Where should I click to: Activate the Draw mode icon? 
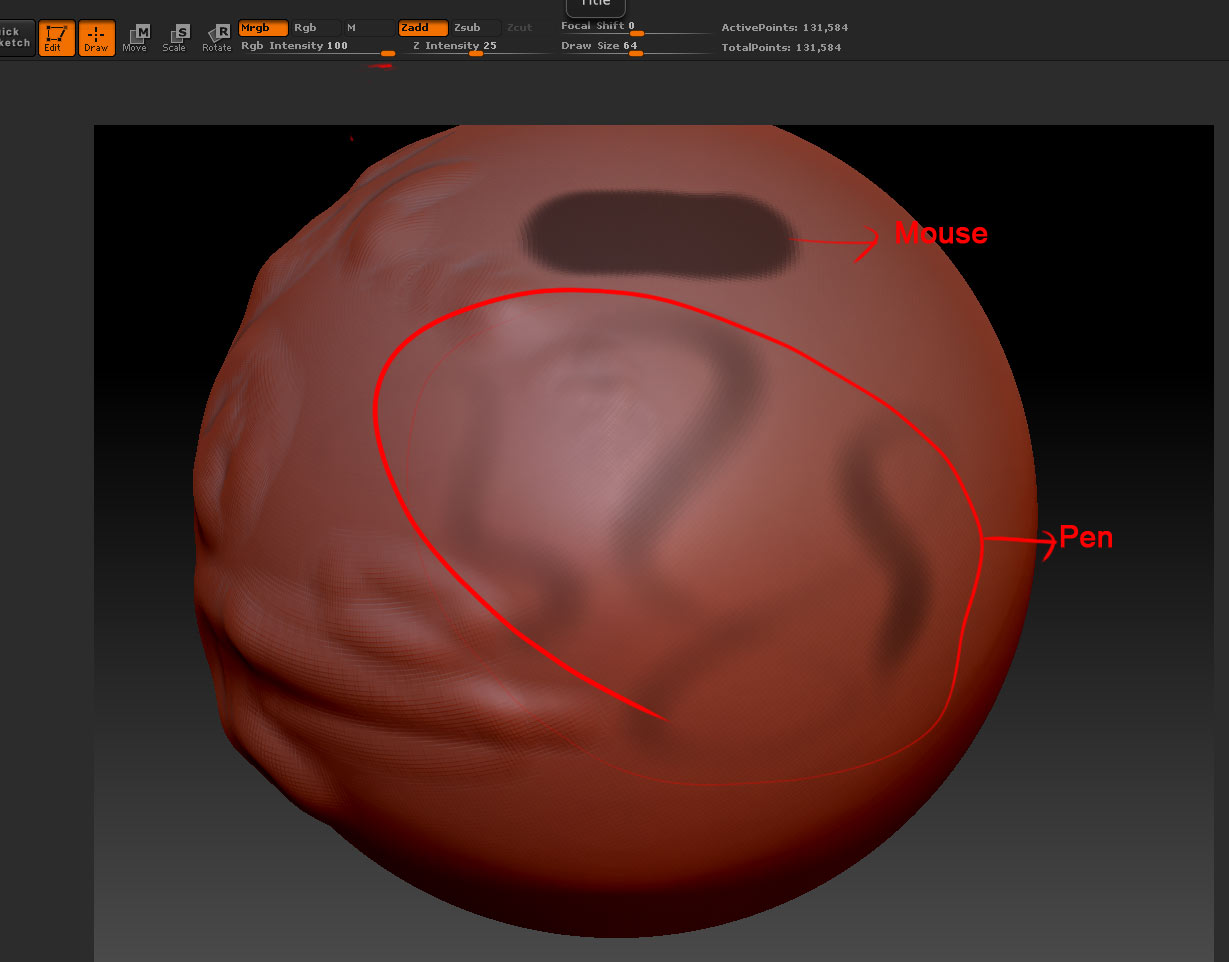click(97, 38)
